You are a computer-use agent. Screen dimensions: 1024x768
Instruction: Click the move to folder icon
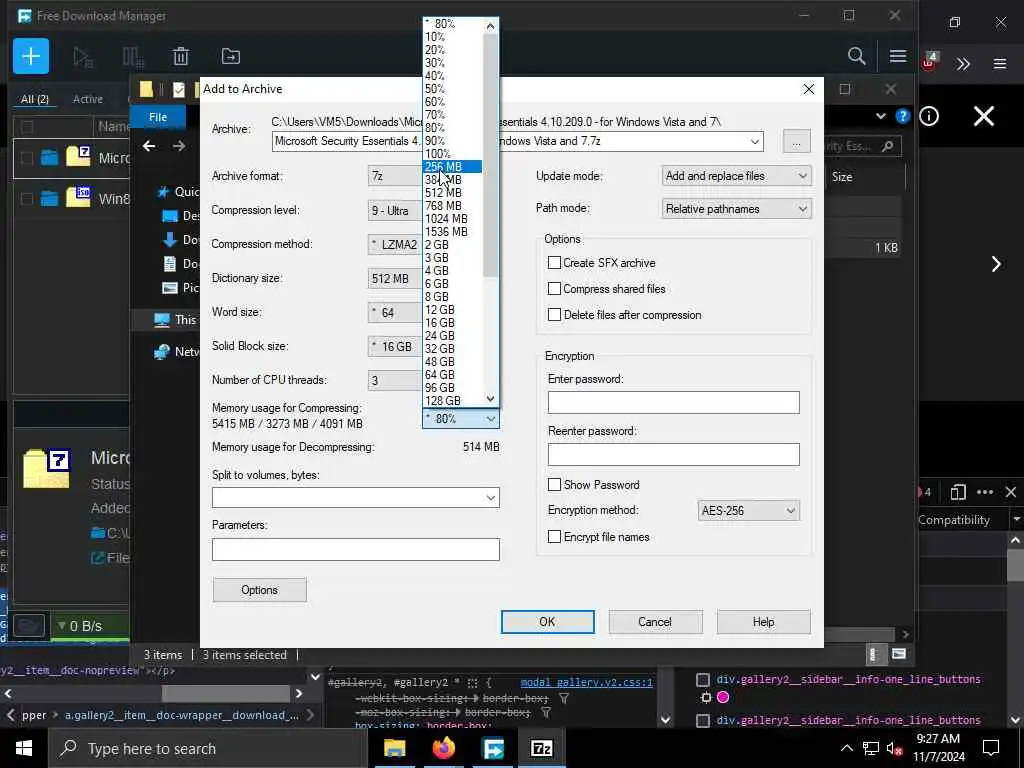[x=231, y=56]
